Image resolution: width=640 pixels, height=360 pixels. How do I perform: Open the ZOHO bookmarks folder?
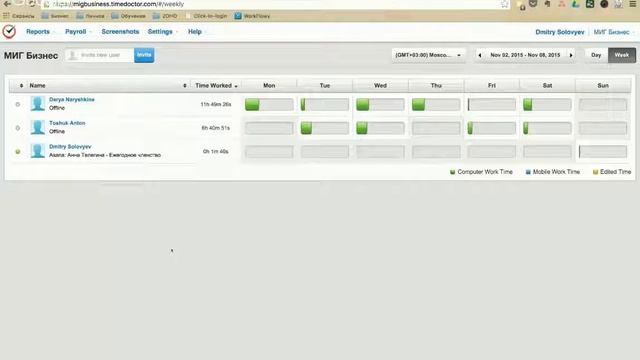tap(165, 16)
